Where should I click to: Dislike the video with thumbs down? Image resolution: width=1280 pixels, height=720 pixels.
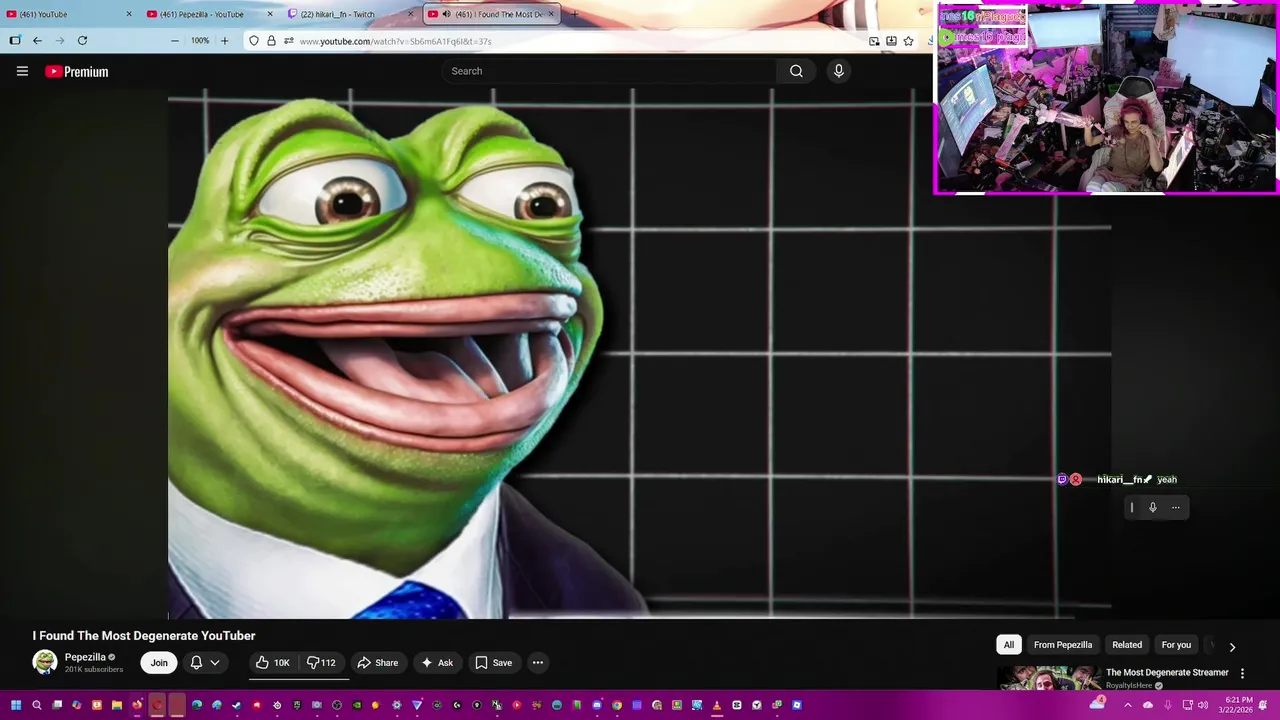click(x=321, y=662)
